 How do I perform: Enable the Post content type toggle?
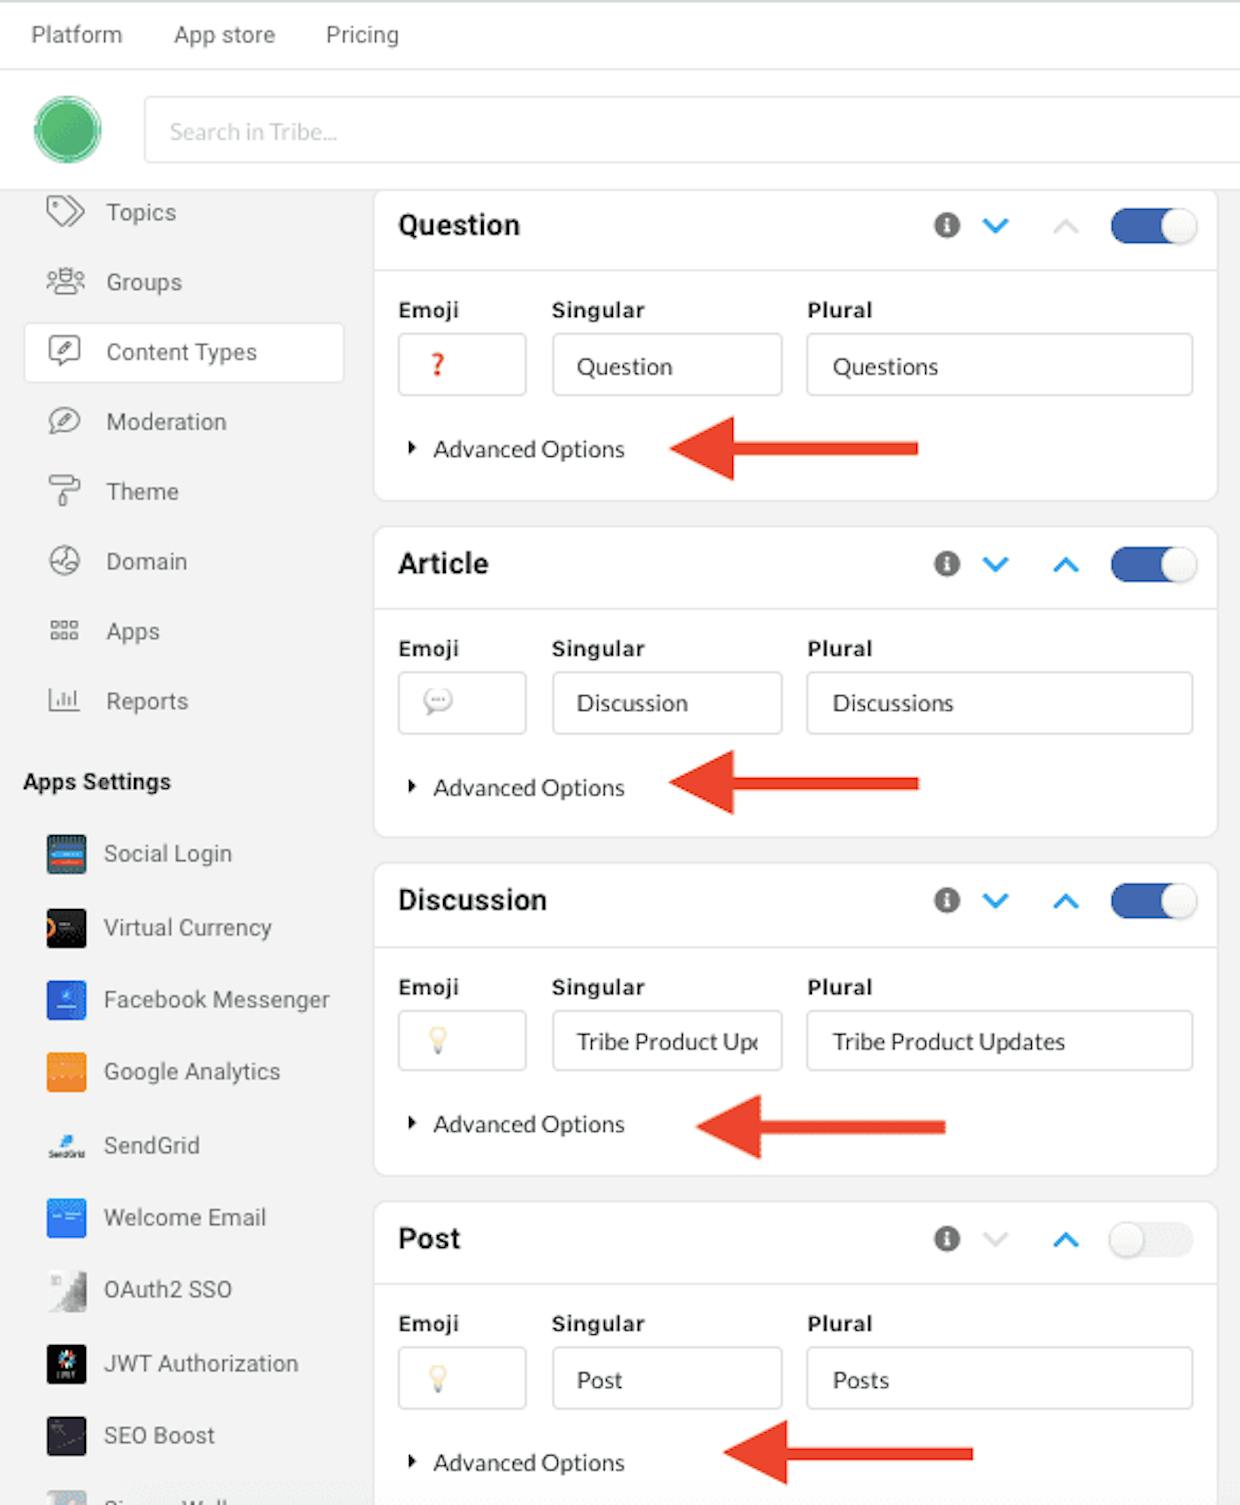(1151, 1240)
